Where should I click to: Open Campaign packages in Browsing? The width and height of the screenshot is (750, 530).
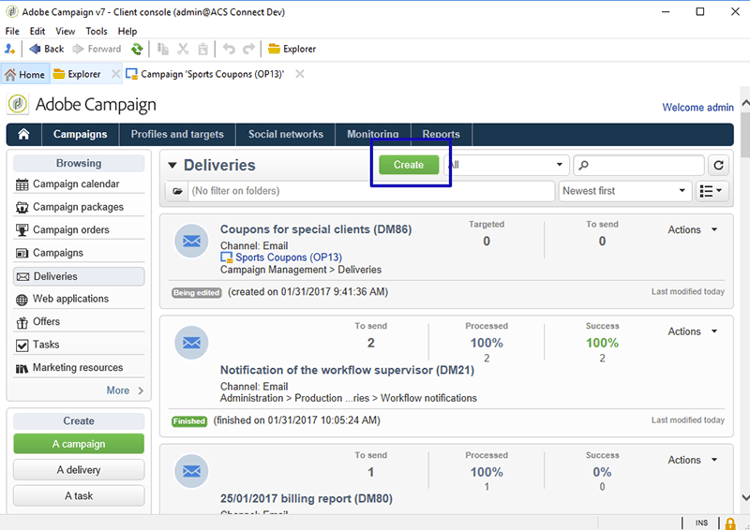click(79, 207)
